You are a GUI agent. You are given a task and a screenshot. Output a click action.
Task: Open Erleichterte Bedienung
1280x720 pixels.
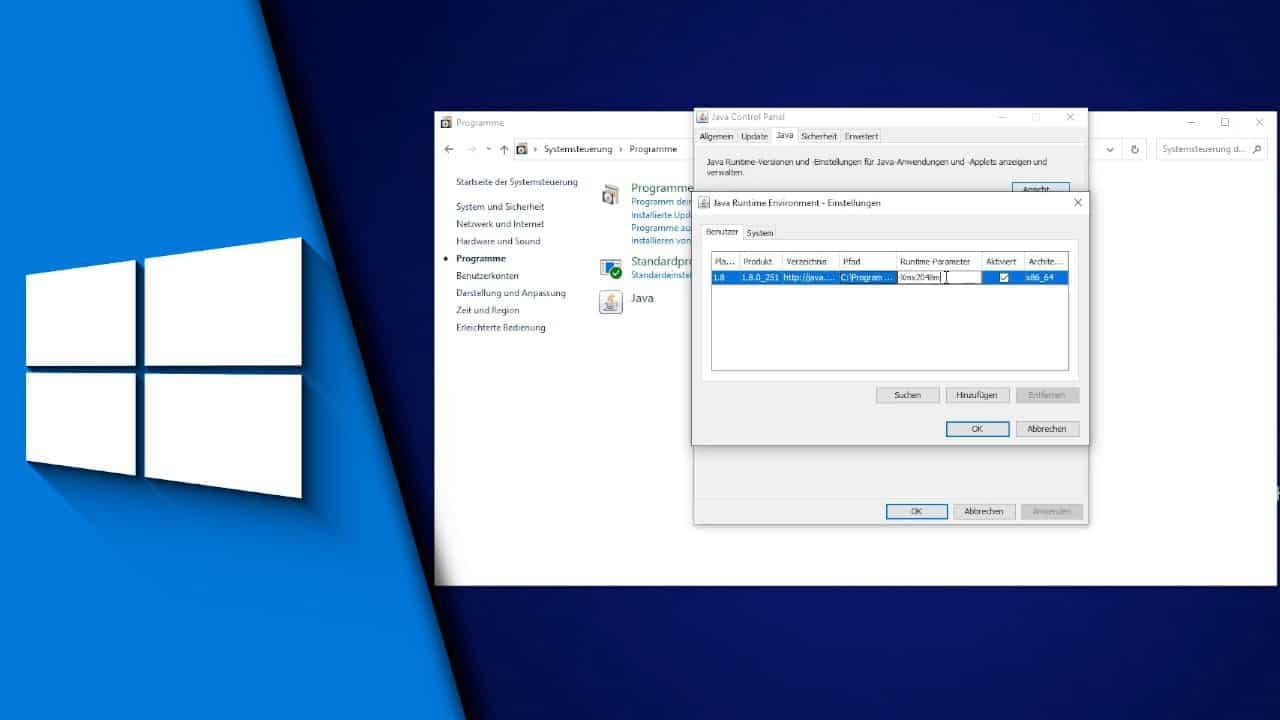coord(501,327)
